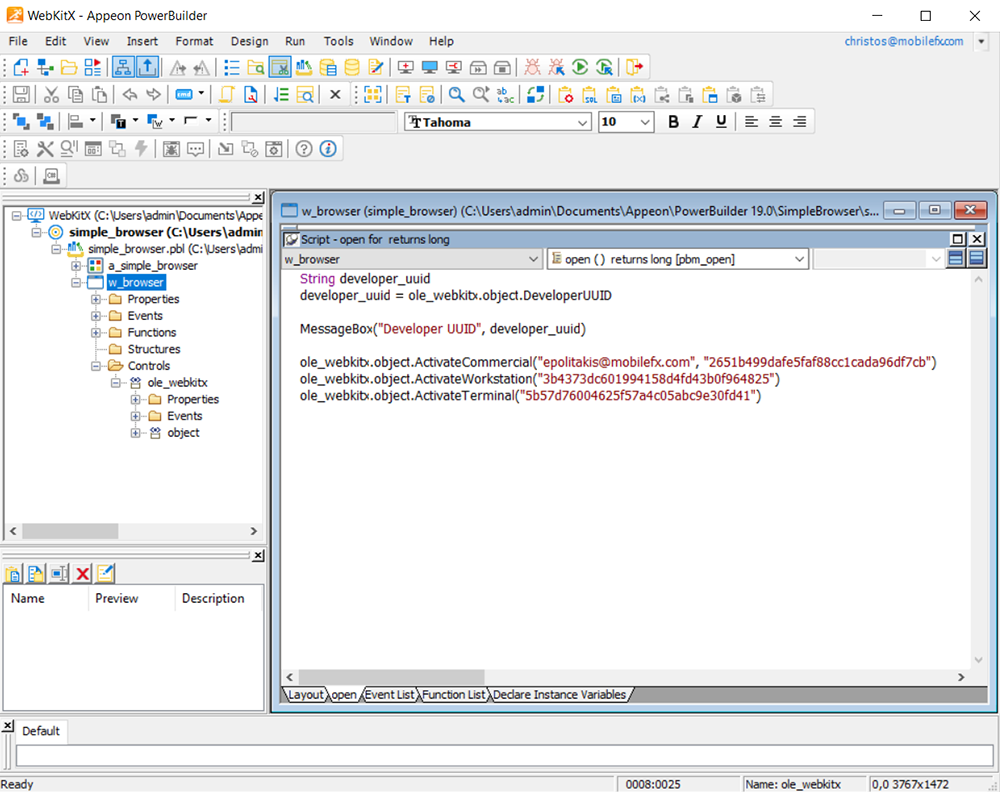Click the Redo right-arrow icon

point(153,95)
